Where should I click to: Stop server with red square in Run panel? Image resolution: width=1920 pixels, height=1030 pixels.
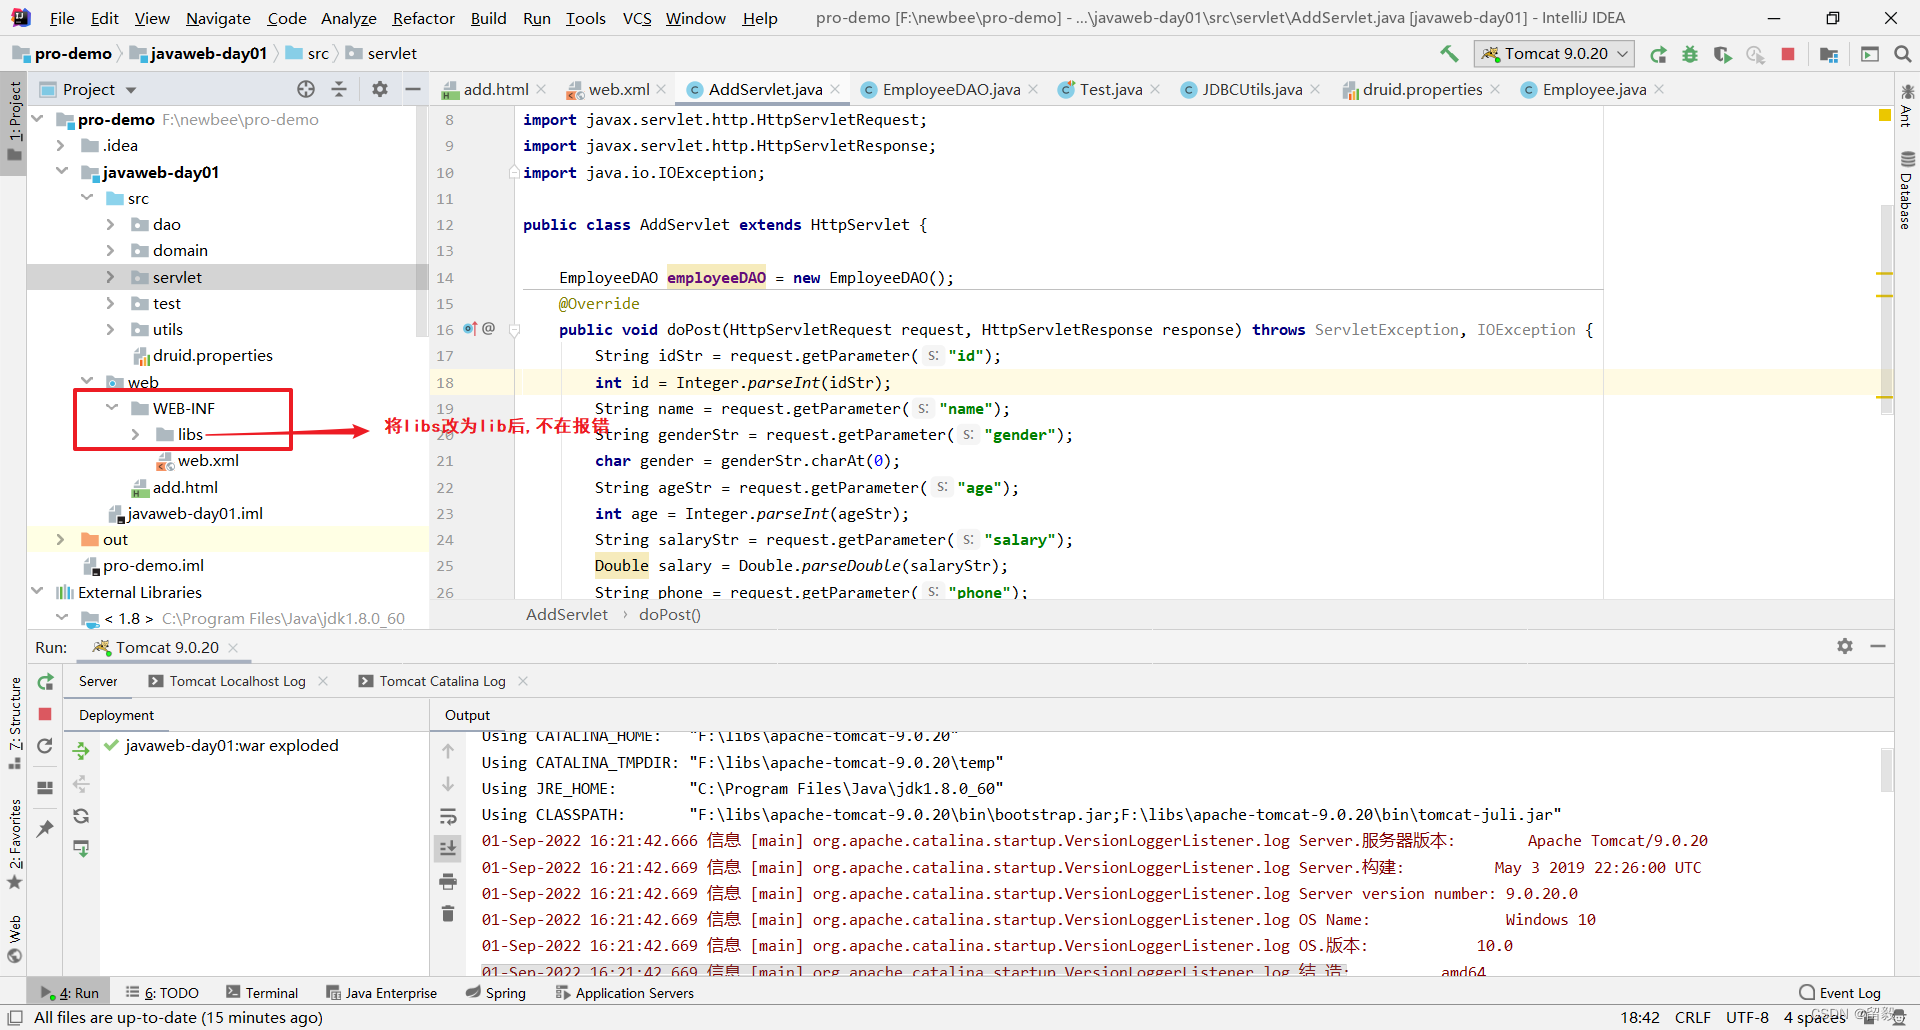[x=45, y=714]
